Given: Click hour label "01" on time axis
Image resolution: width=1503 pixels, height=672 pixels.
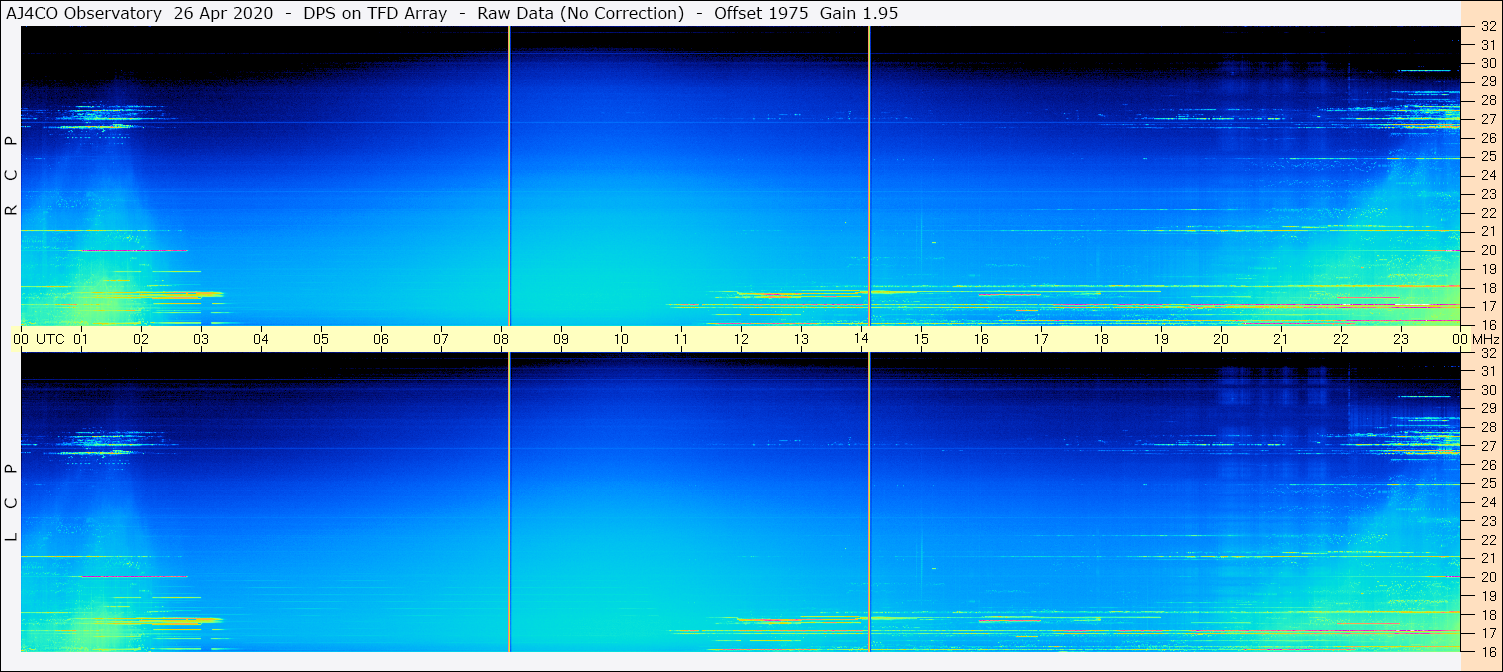Looking at the screenshot, I should pos(81,339).
